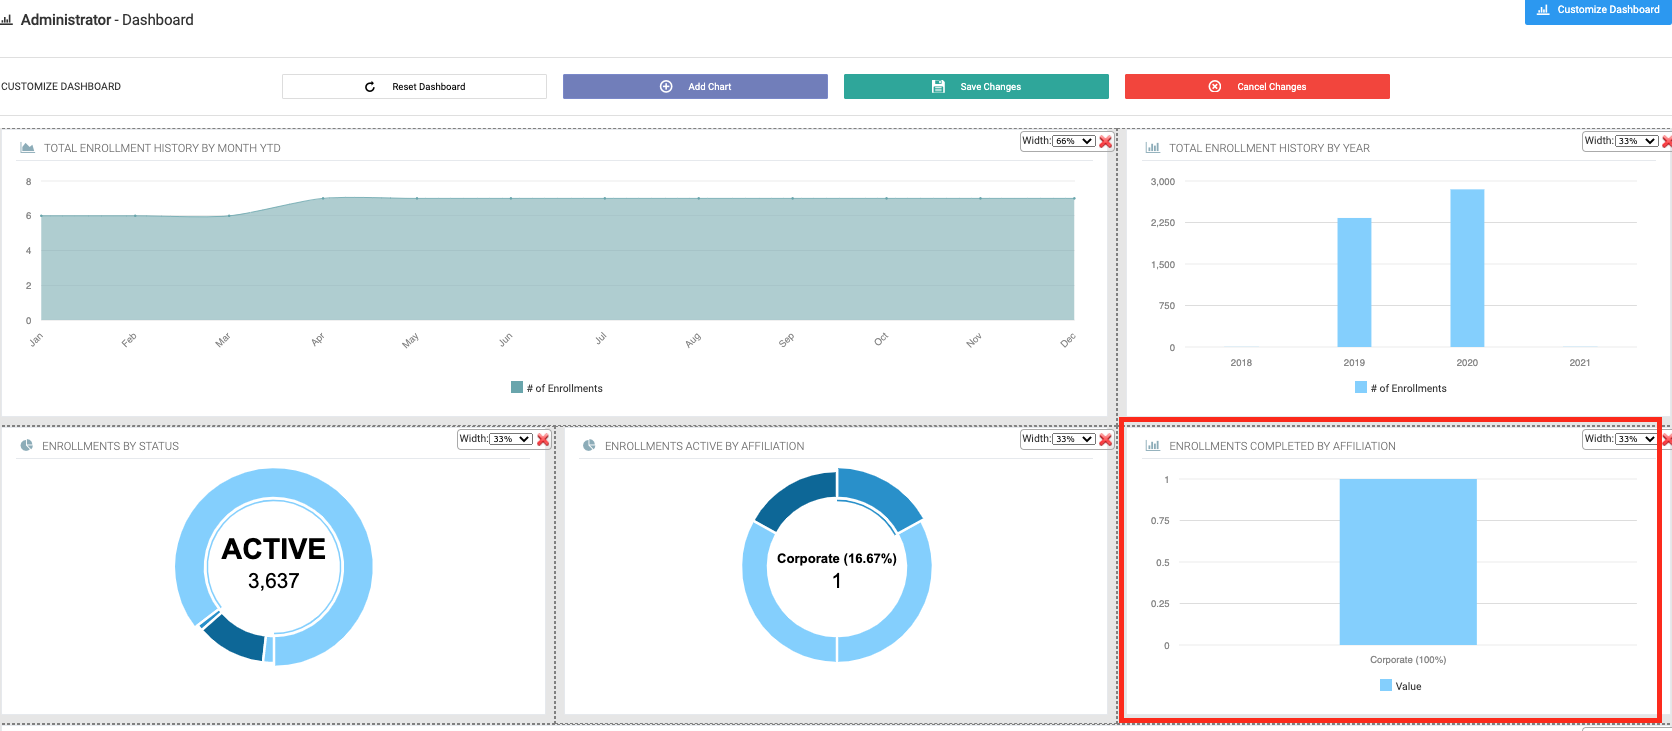Toggle 'Value' legend on completed affiliation chart
The width and height of the screenshot is (1672, 731).
coord(1400,686)
